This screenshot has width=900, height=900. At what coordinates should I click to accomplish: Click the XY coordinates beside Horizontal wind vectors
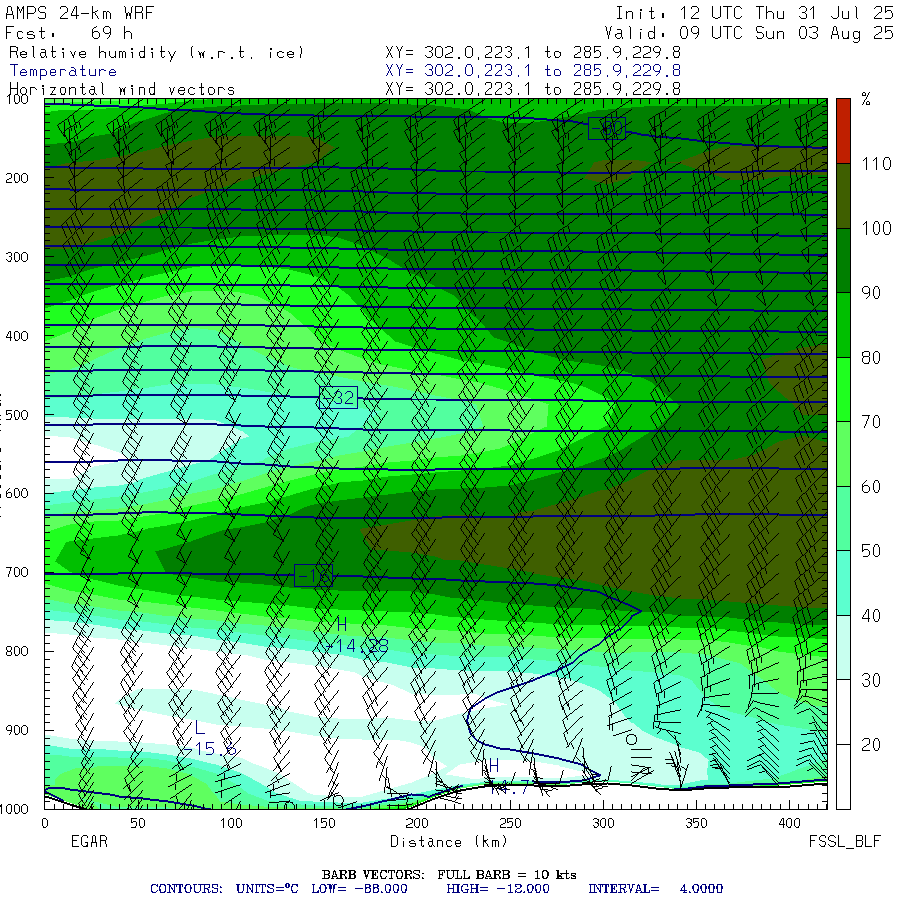coord(533,89)
